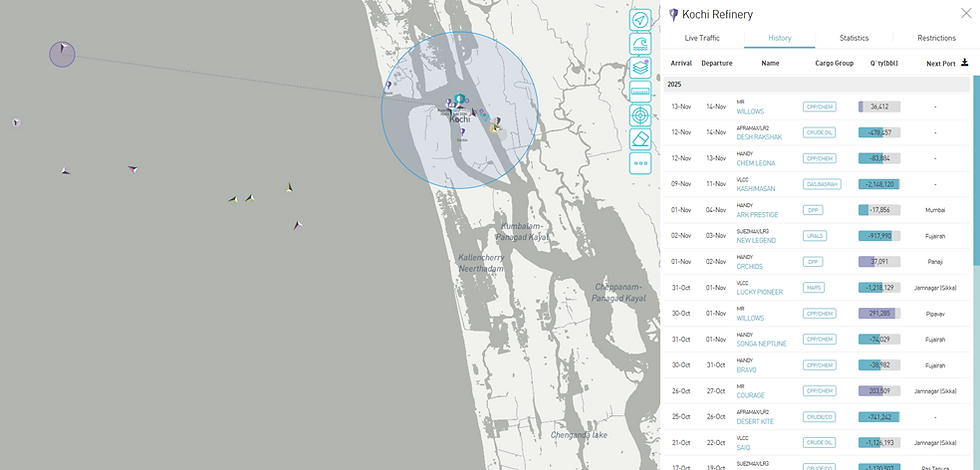Download the port history table

click(964, 62)
